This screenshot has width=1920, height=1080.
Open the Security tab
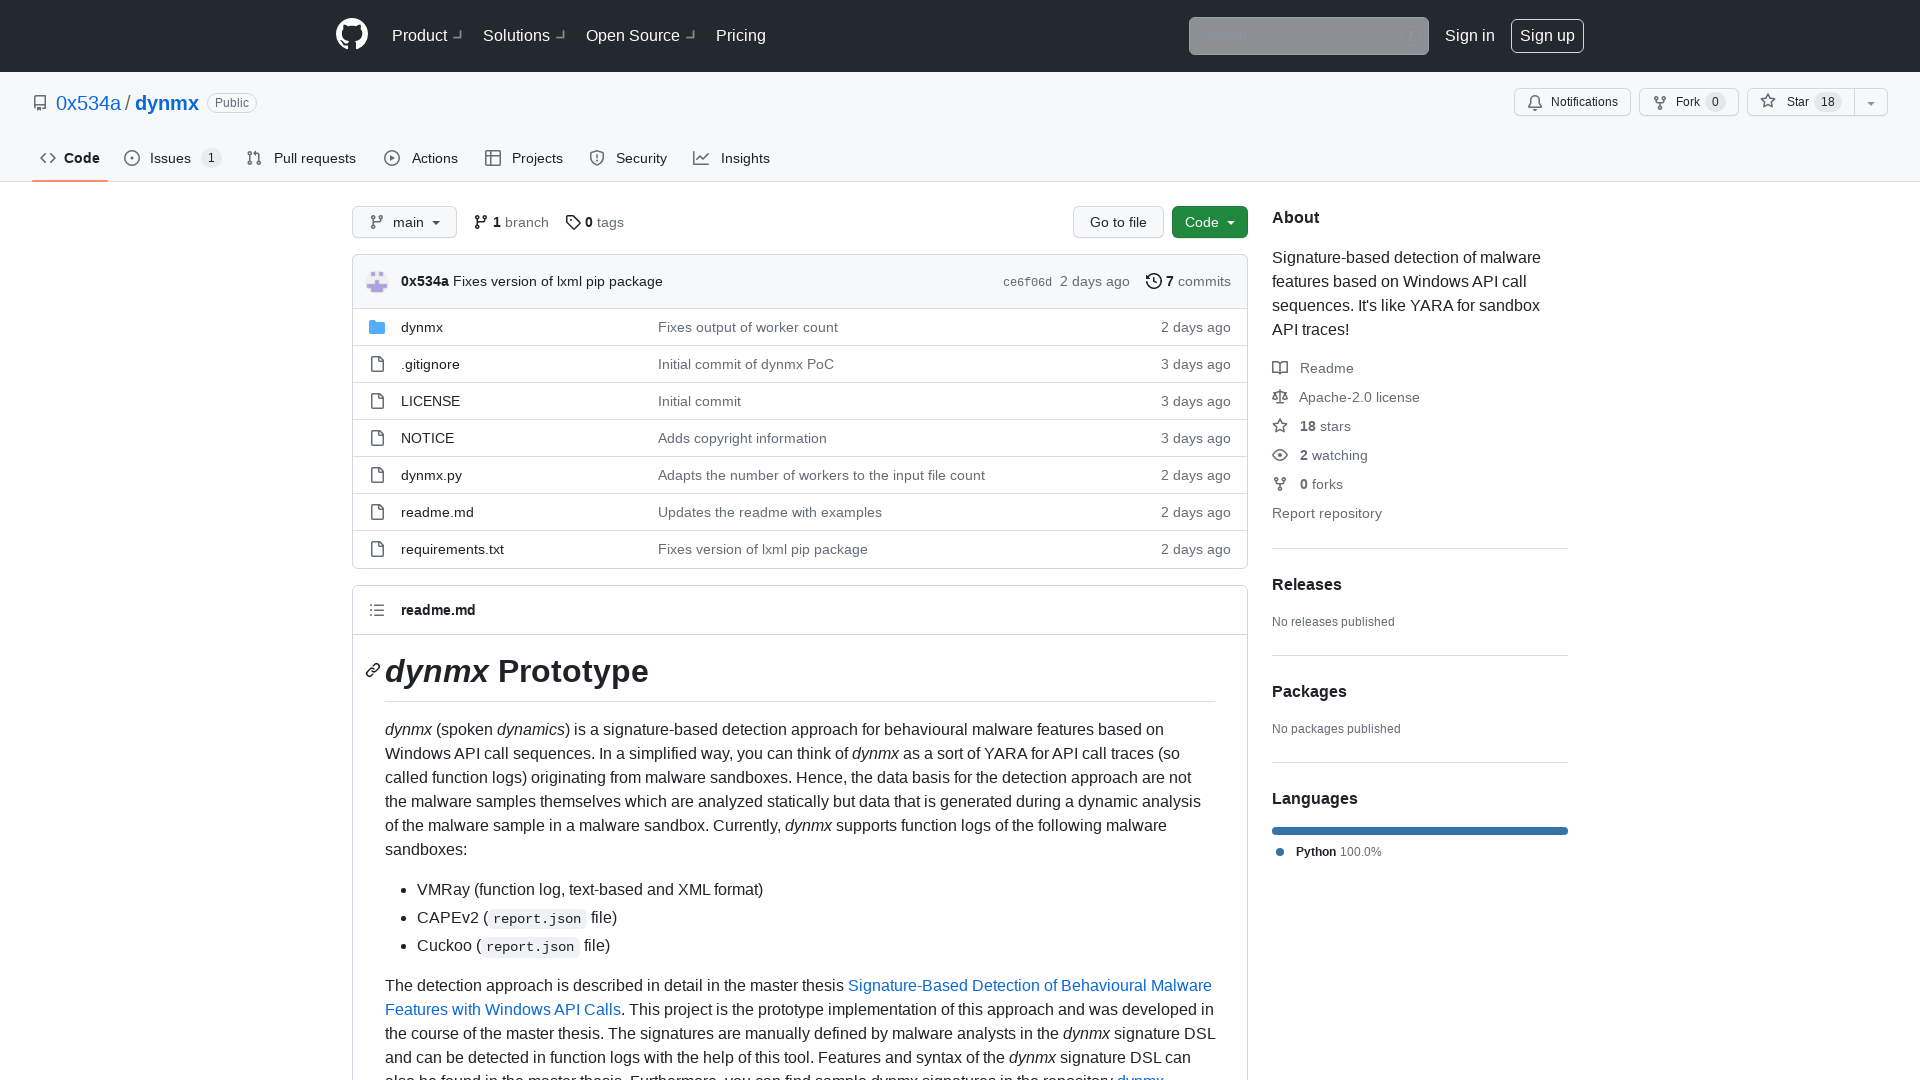[628, 158]
